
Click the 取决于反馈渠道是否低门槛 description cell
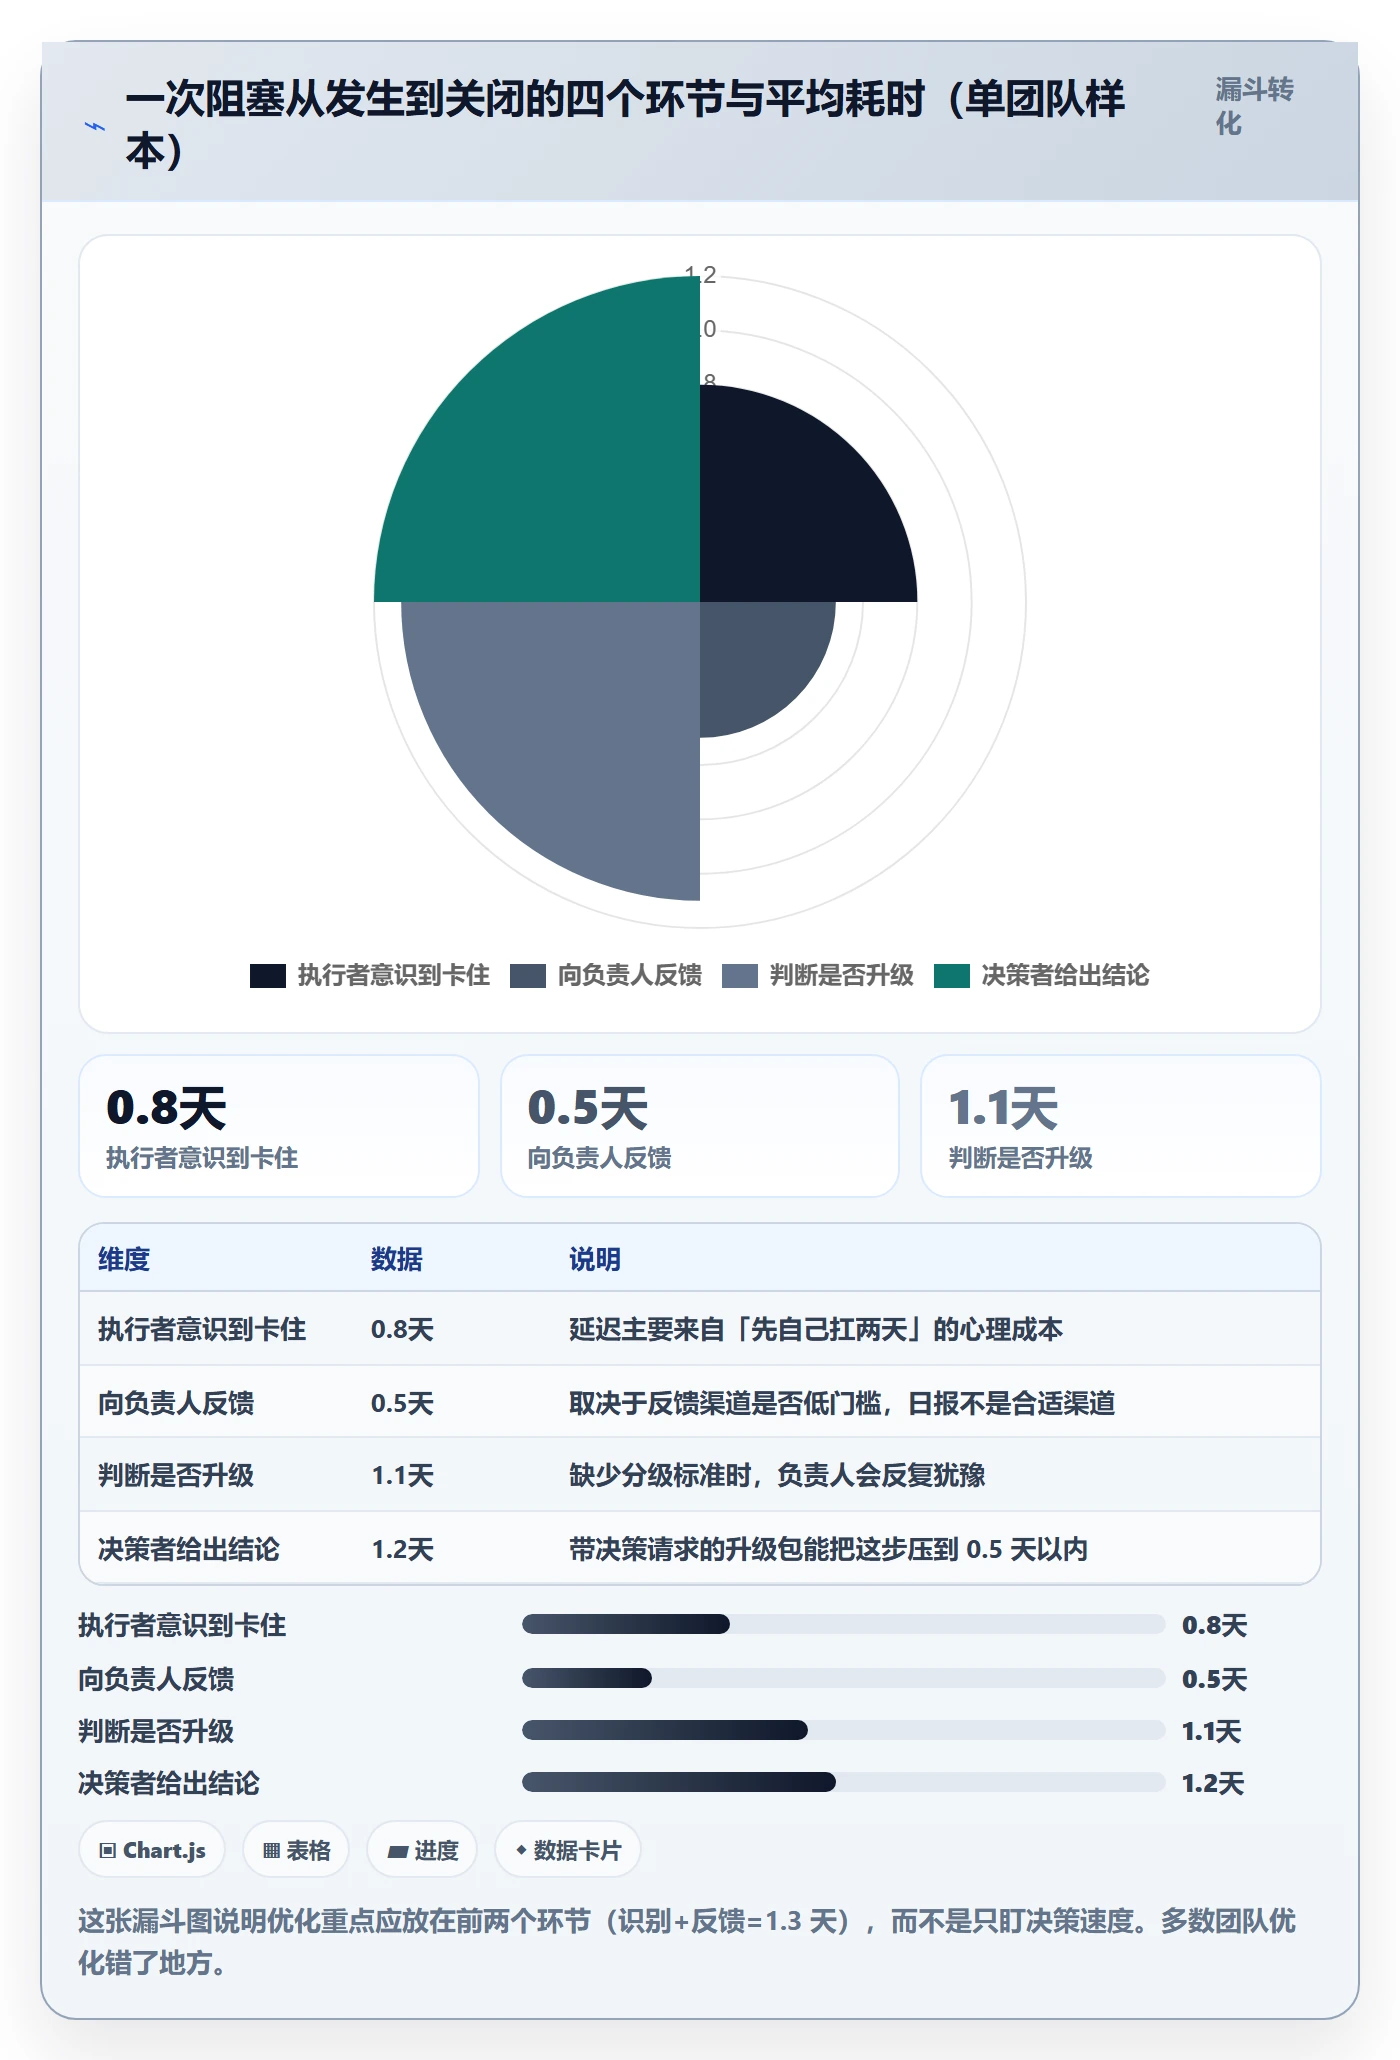click(x=842, y=1403)
